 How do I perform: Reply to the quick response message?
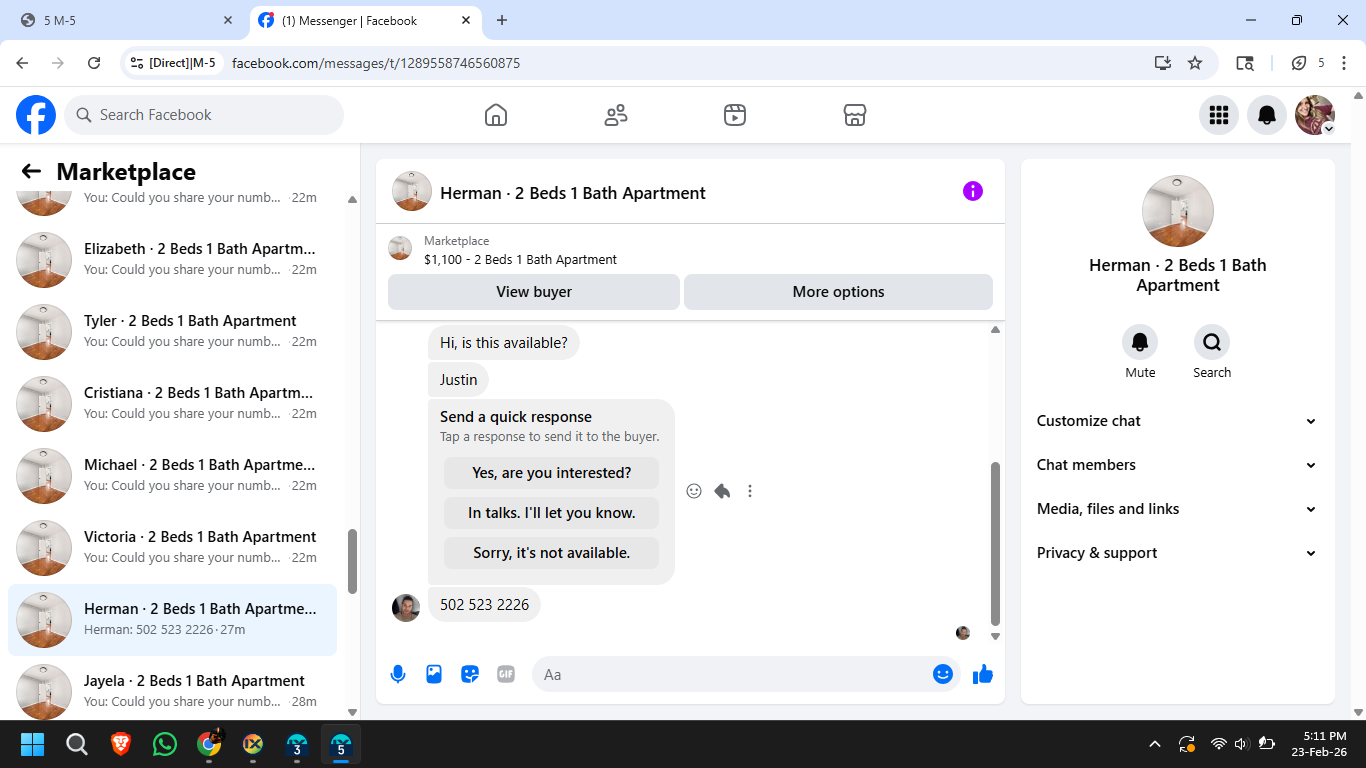[x=722, y=491]
